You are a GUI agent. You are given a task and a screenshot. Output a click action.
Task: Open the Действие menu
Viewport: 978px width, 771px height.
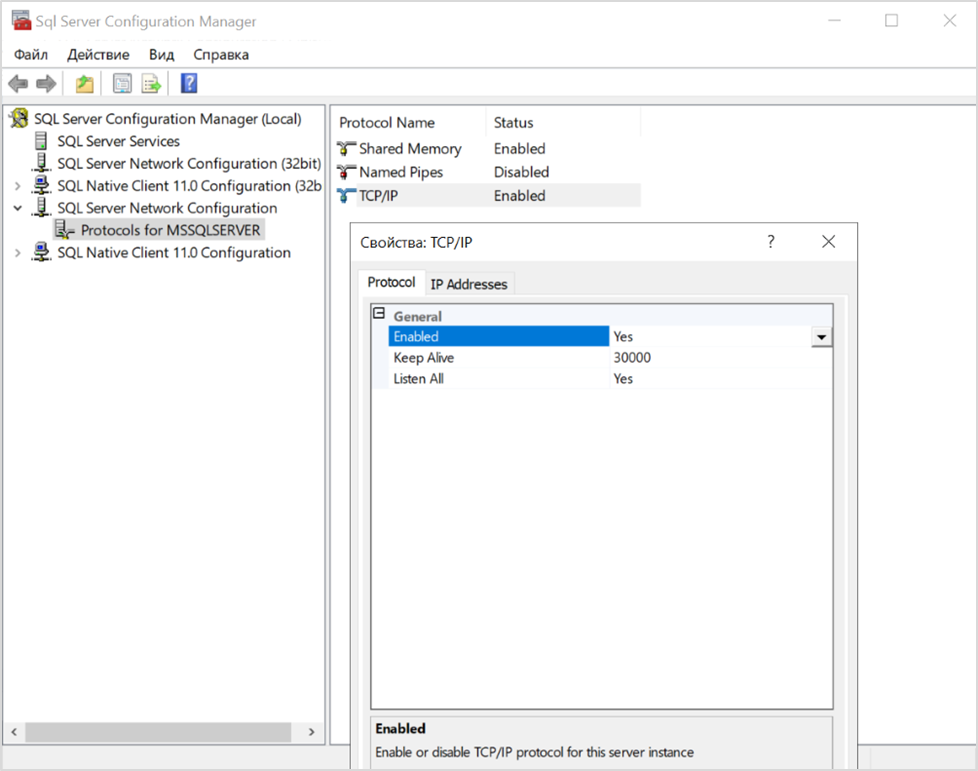(99, 54)
